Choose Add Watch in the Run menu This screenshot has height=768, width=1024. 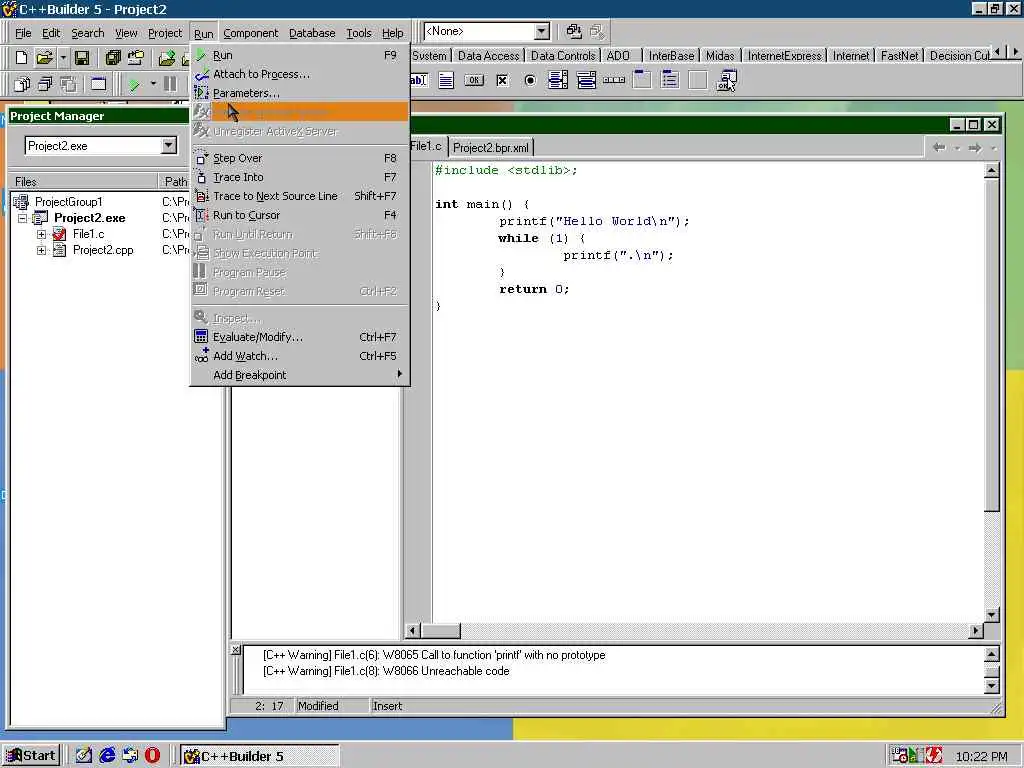pos(300,356)
